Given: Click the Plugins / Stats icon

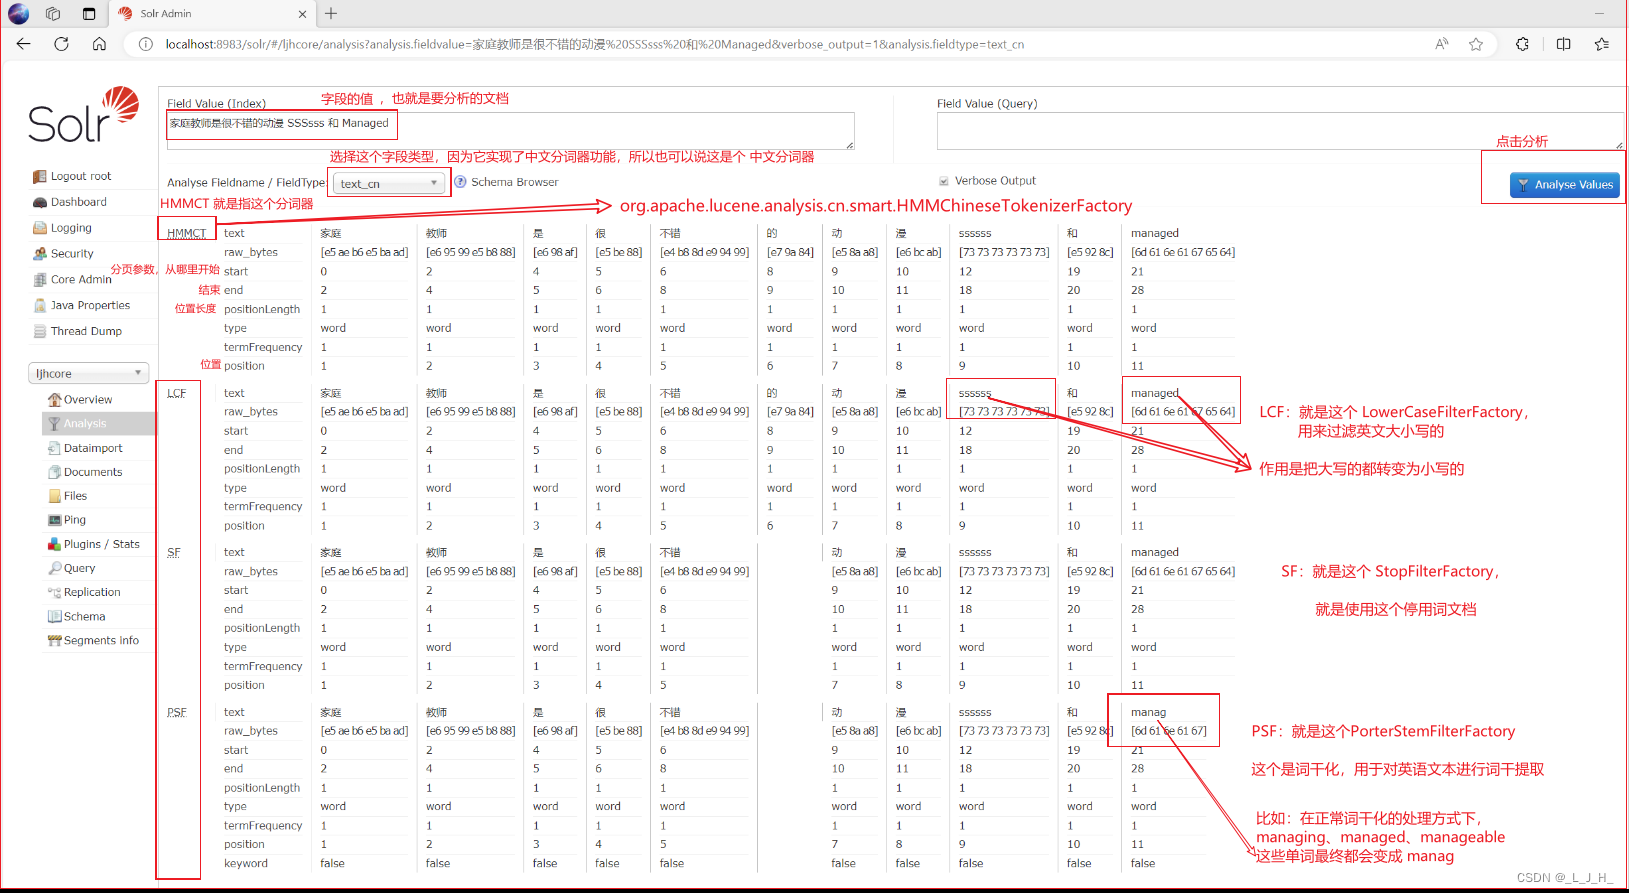Looking at the screenshot, I should click(x=55, y=544).
